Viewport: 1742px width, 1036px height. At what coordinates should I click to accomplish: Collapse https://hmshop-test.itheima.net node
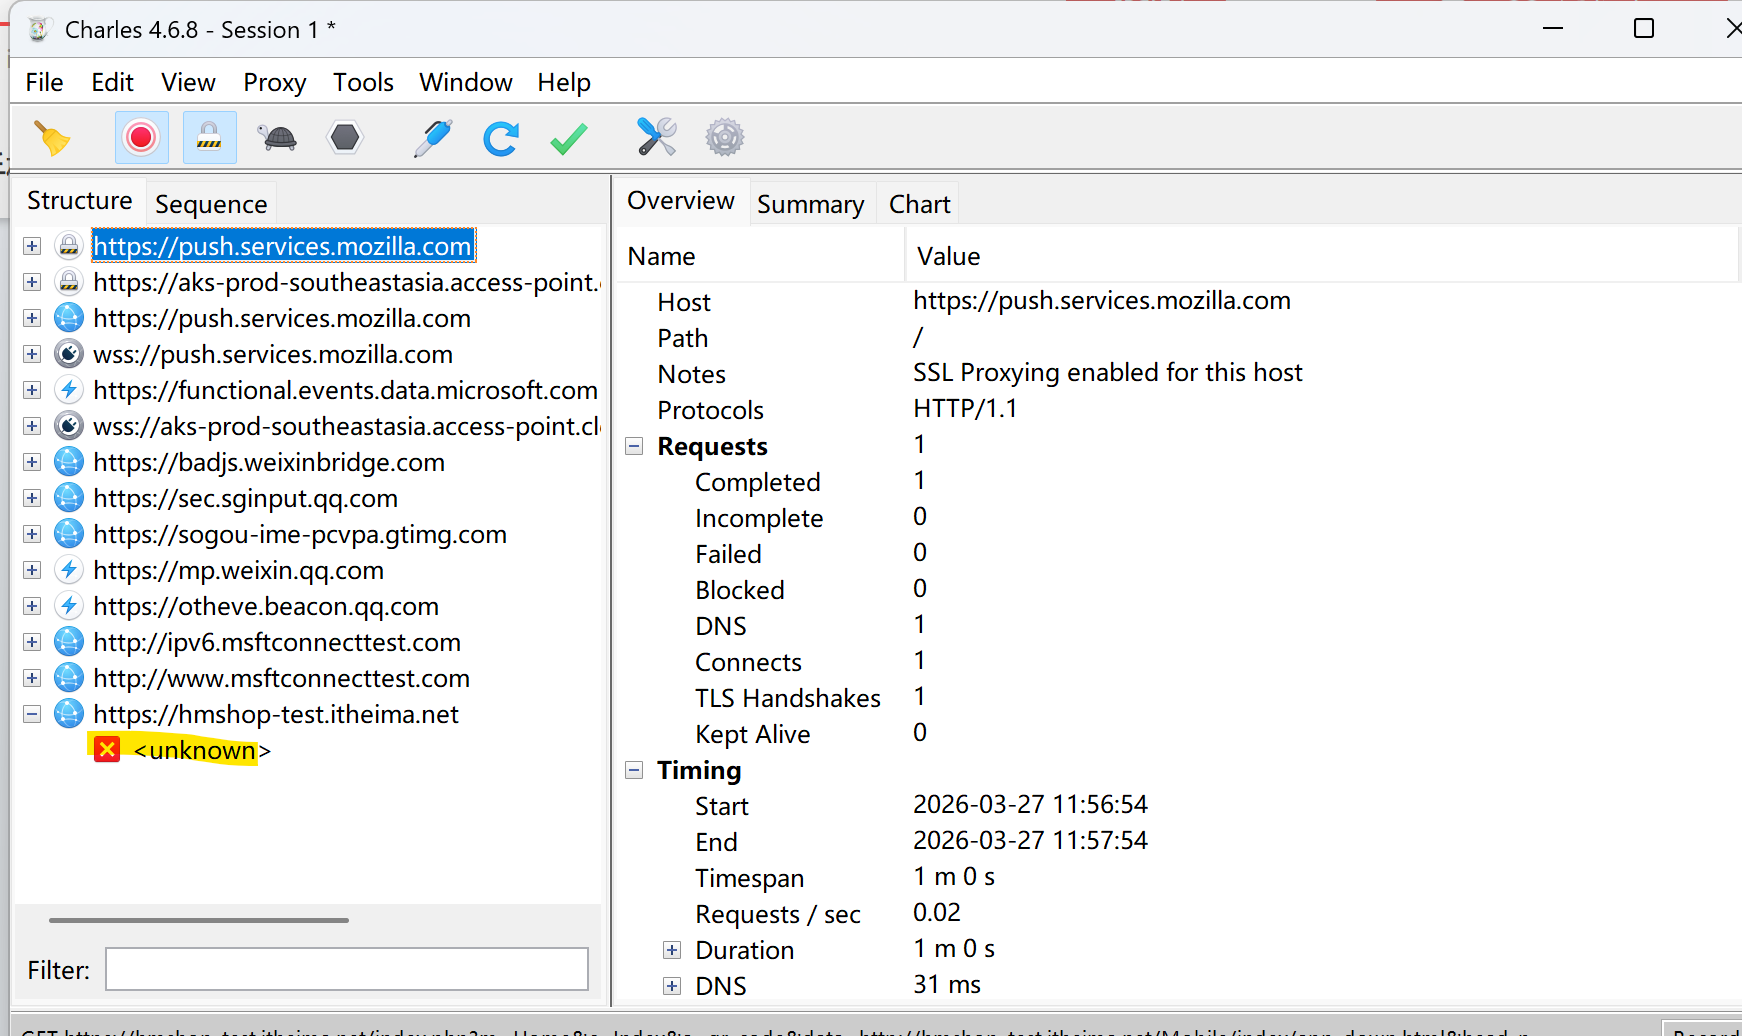pyautogui.click(x=32, y=714)
